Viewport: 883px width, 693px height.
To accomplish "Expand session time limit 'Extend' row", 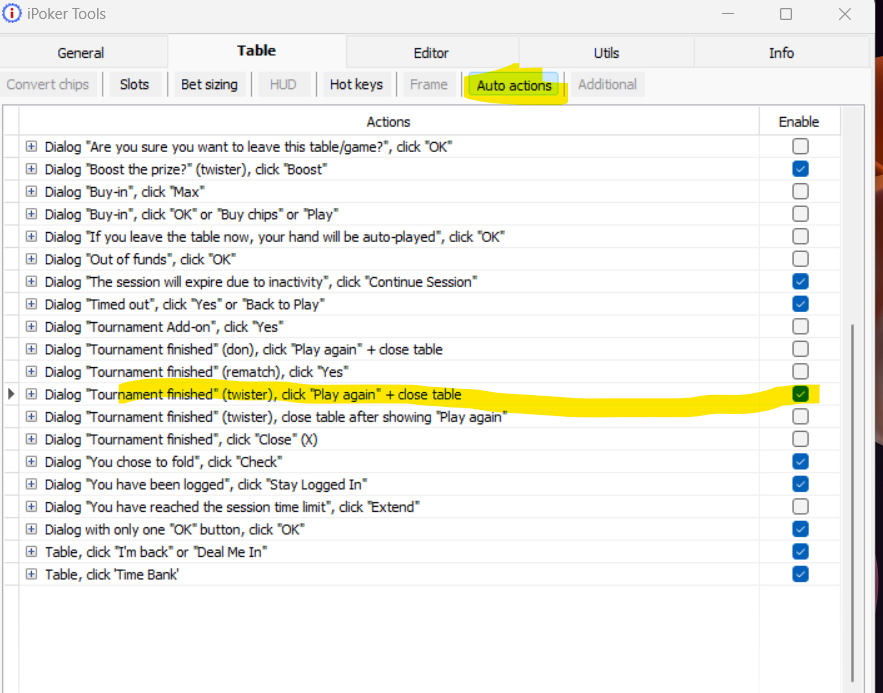I will 32,507.
